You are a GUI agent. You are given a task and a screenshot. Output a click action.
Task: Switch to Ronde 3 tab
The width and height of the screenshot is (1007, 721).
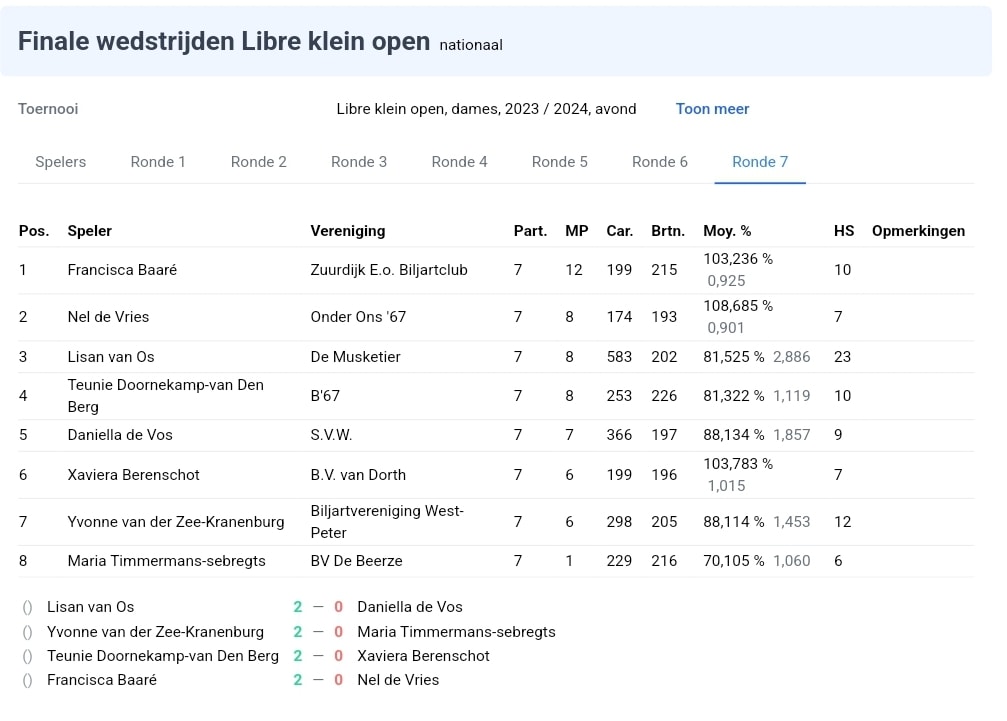359,162
